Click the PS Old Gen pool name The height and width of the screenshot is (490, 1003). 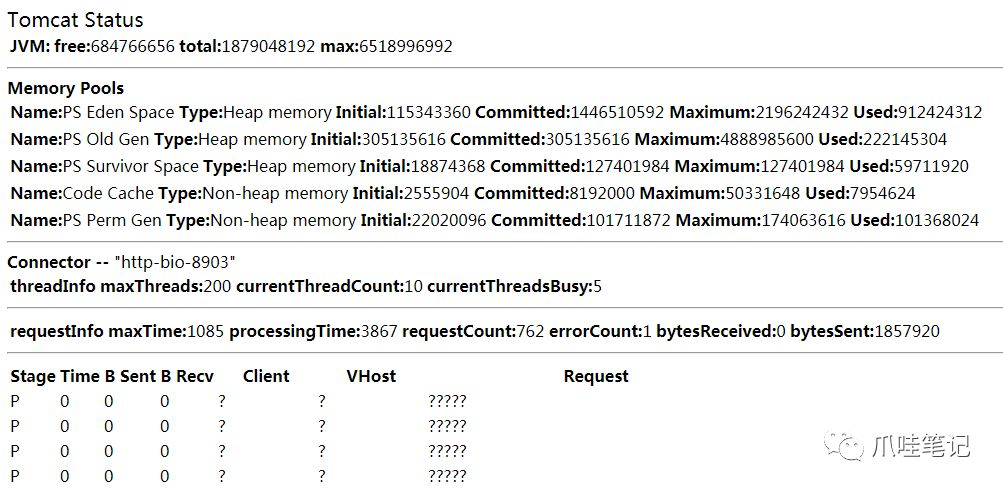[106, 139]
